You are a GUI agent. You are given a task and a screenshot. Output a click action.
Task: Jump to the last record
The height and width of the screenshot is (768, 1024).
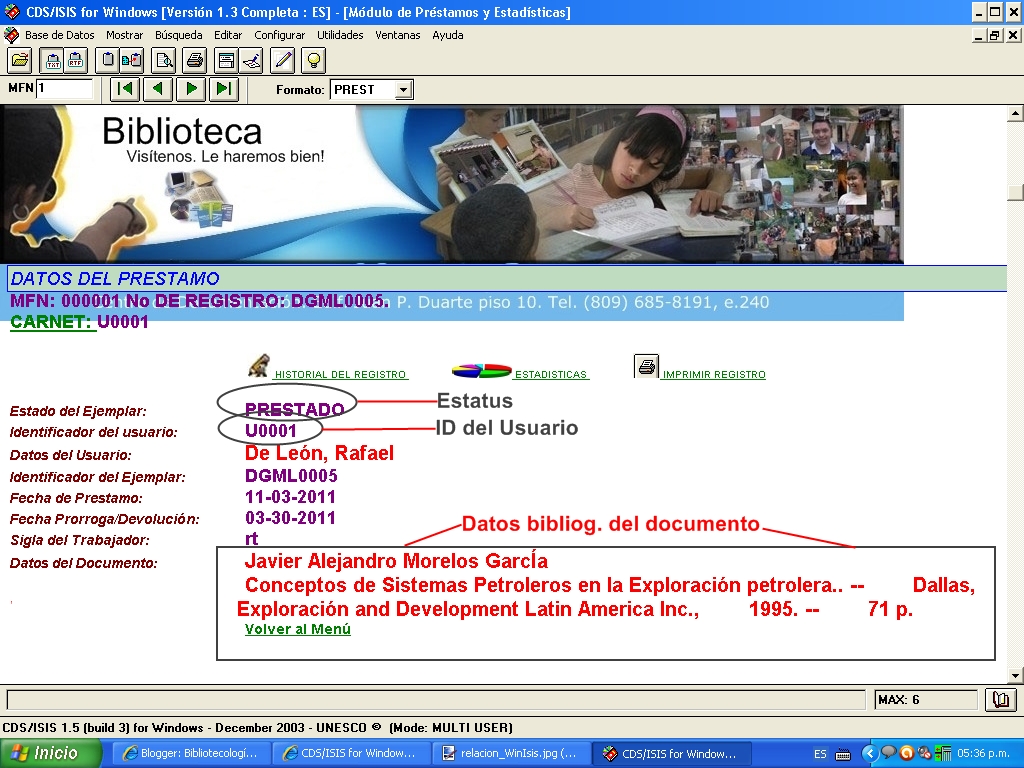[223, 89]
